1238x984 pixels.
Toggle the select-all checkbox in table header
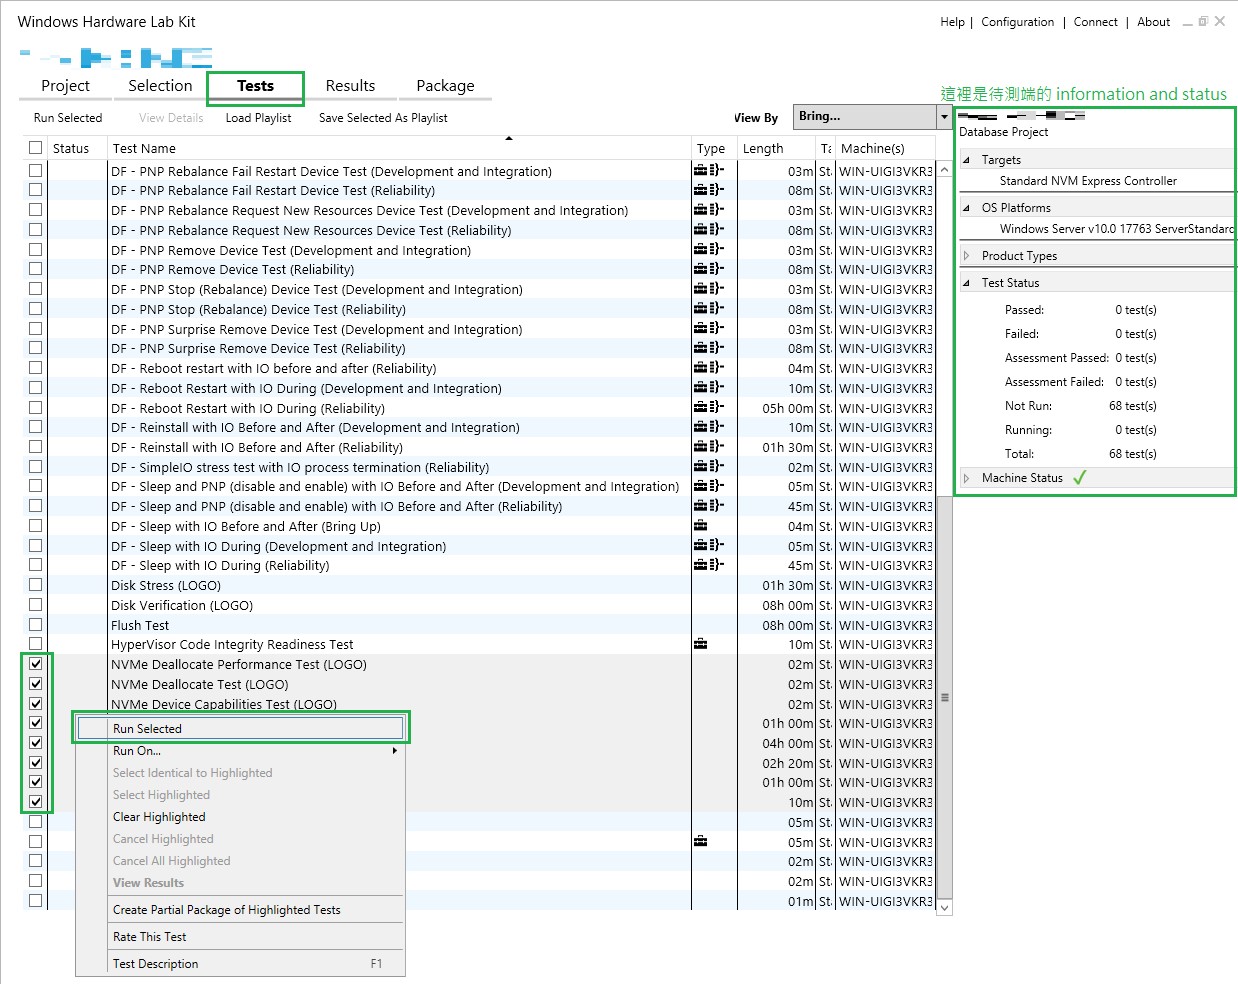[36, 148]
